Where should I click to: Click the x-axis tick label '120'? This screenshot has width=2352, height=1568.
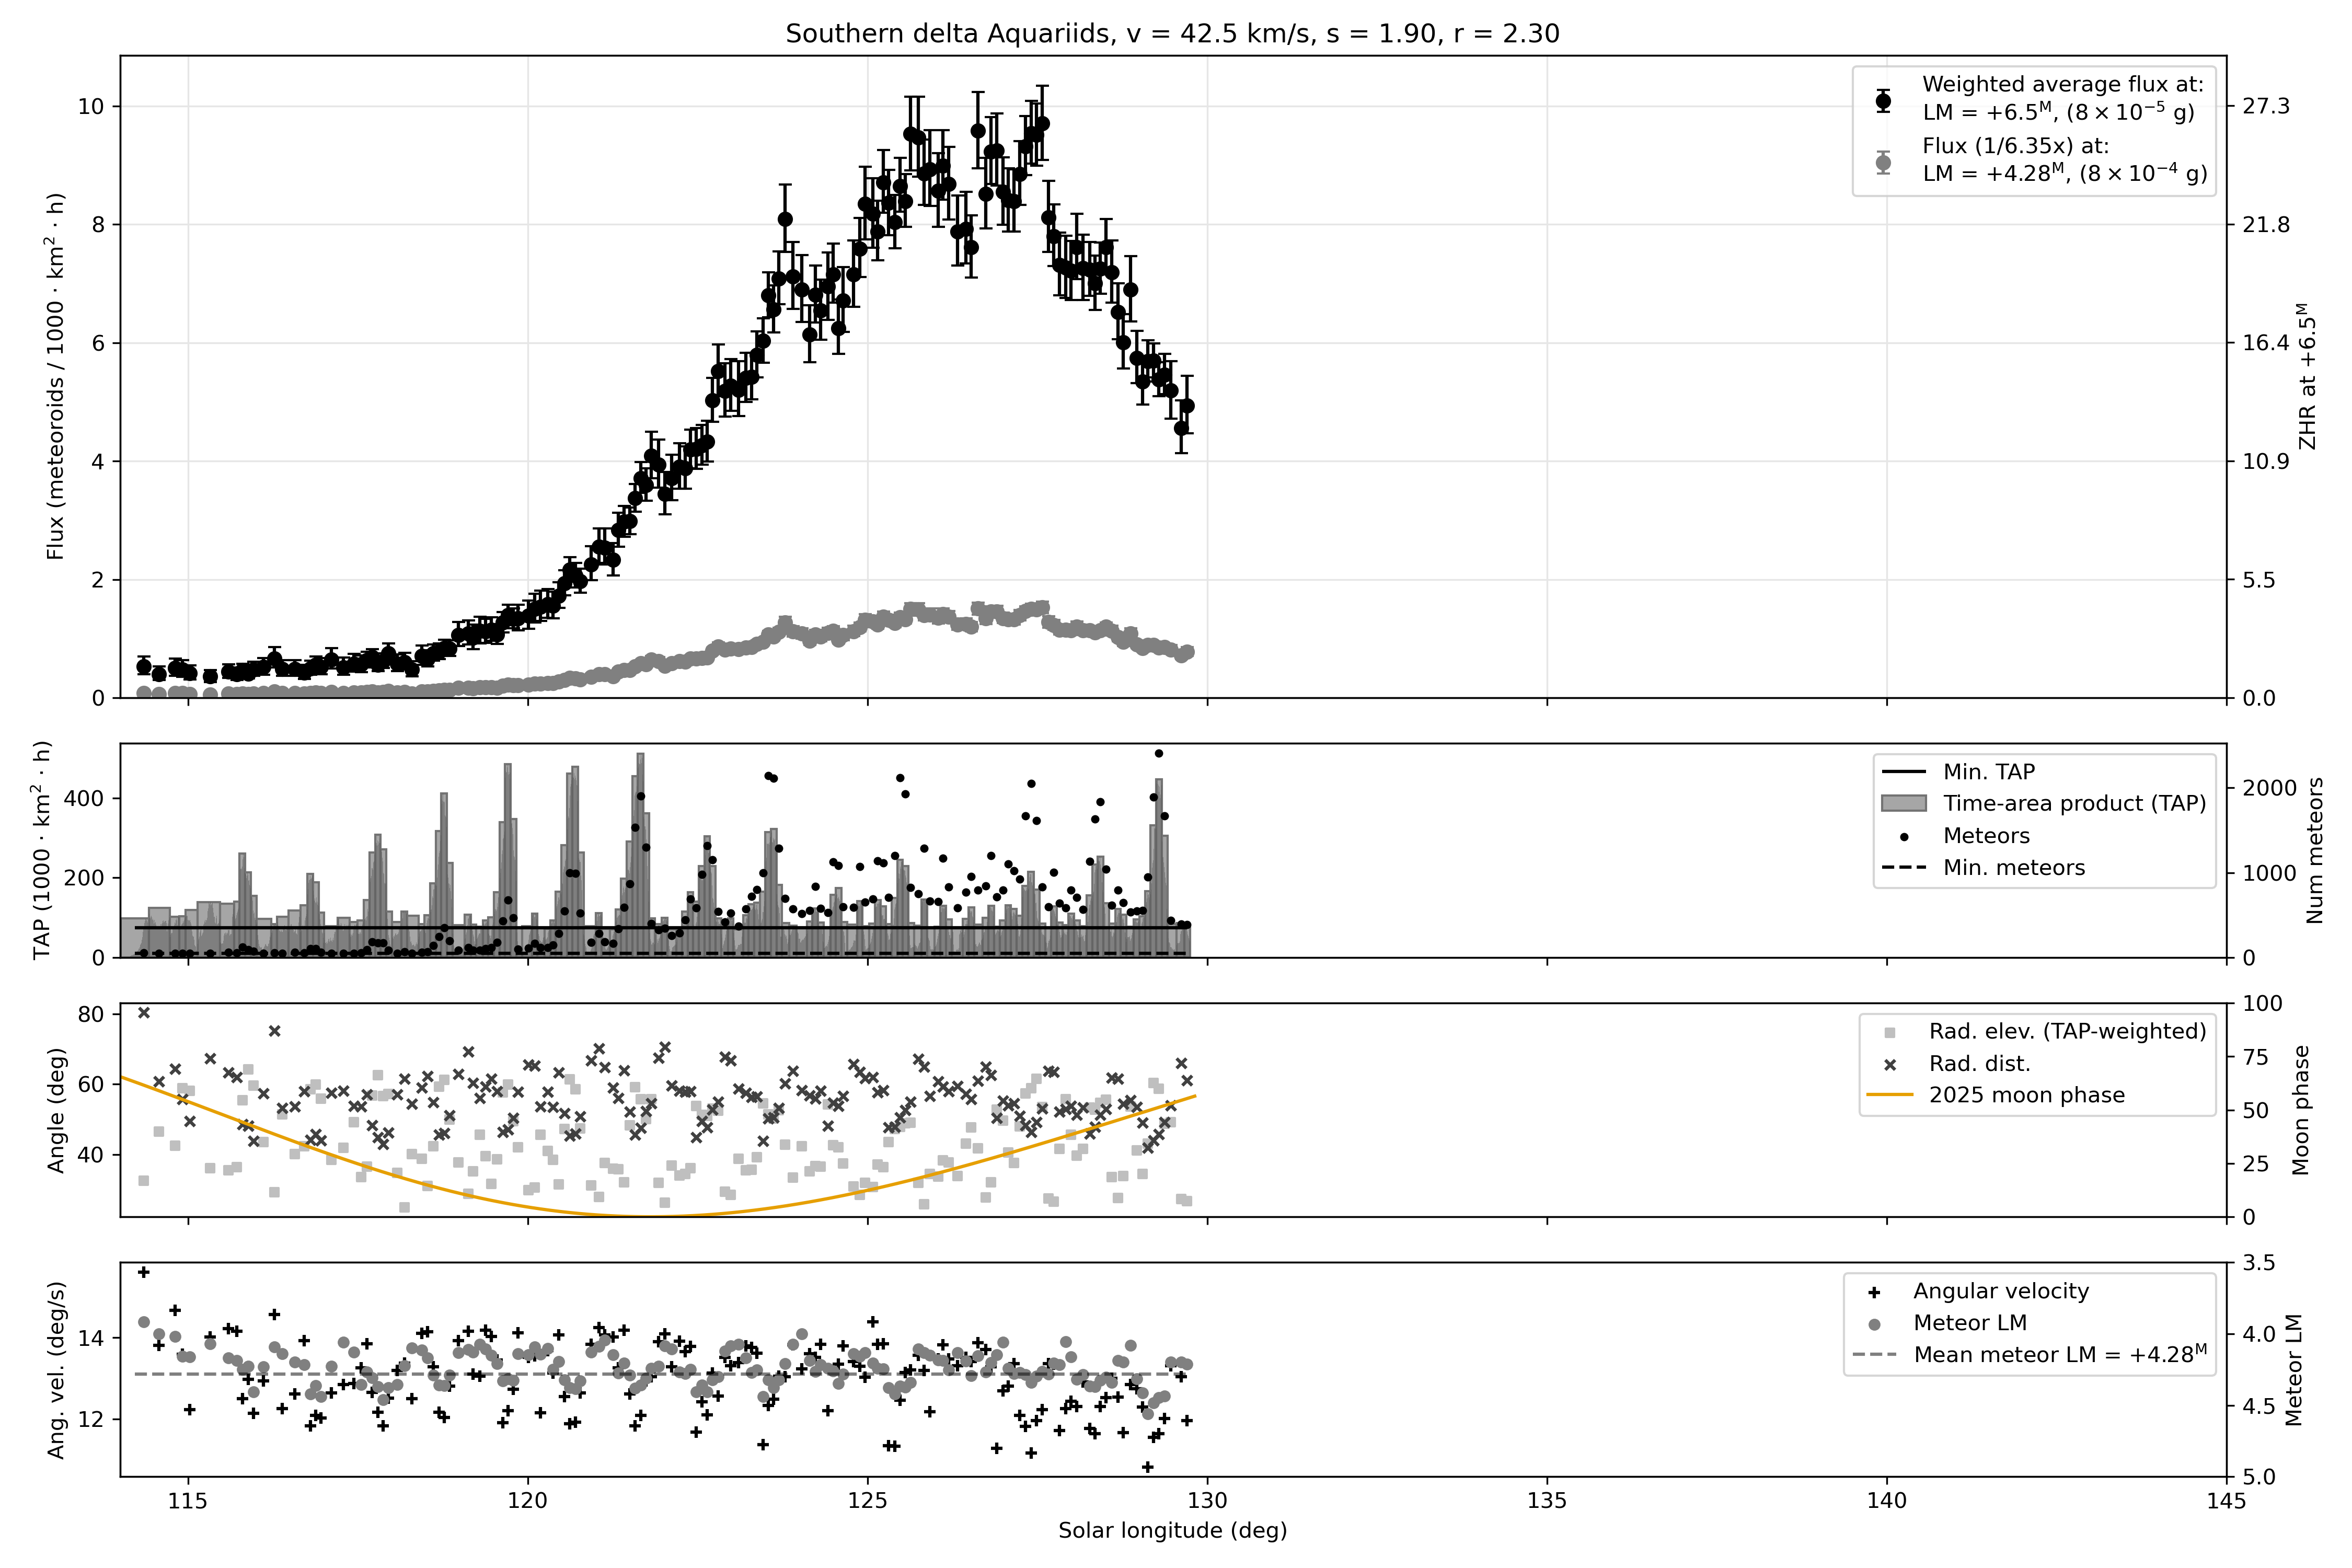(x=528, y=1501)
